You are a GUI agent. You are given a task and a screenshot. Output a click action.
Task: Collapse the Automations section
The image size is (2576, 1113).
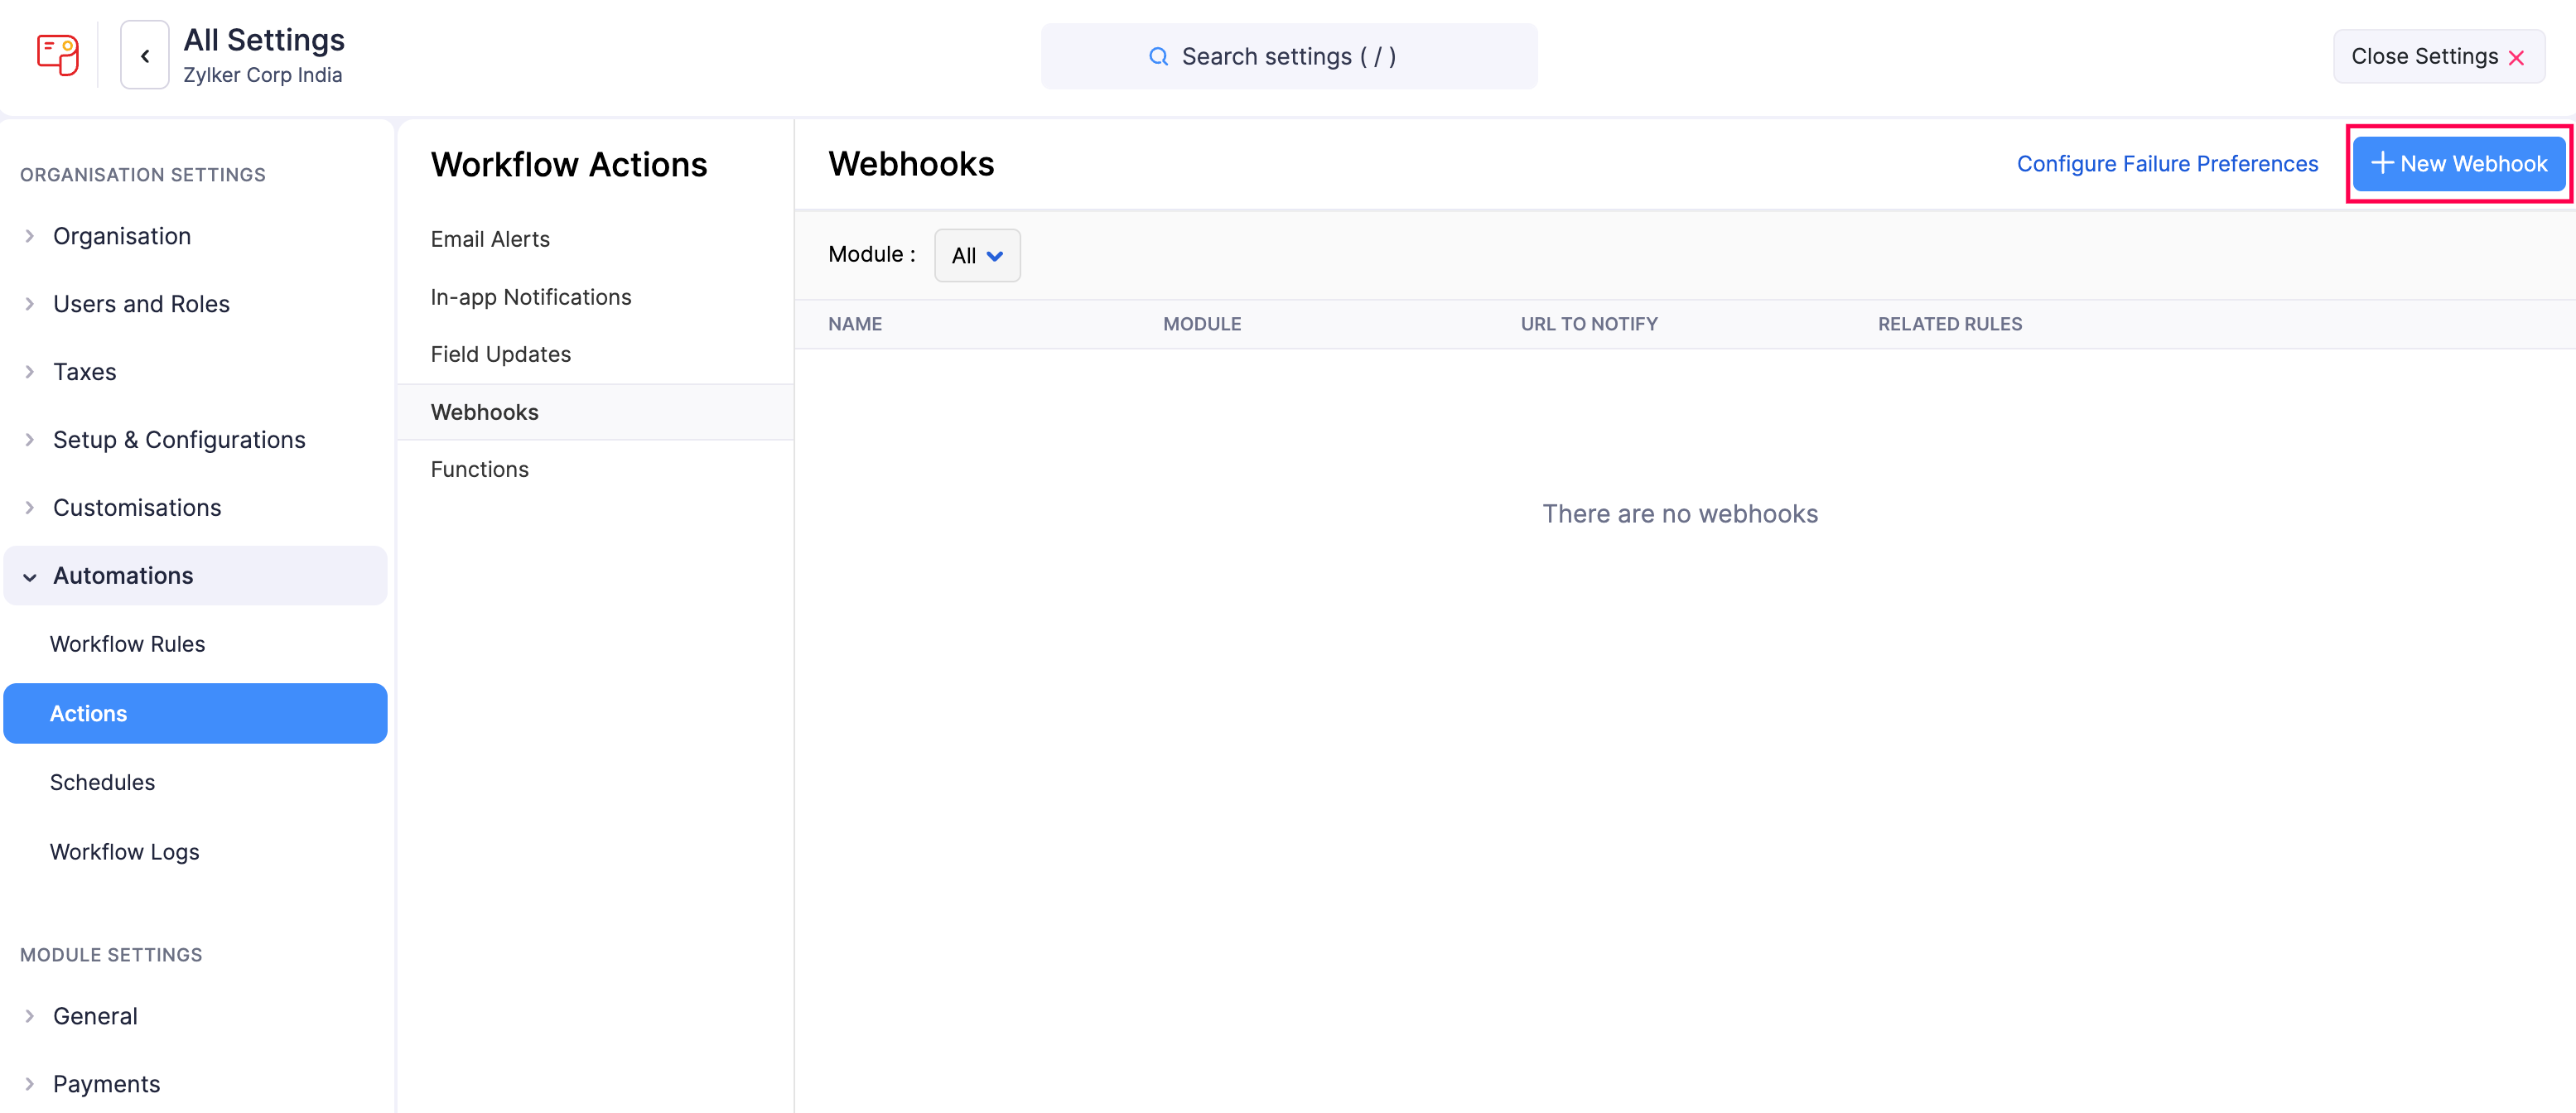[195, 576]
